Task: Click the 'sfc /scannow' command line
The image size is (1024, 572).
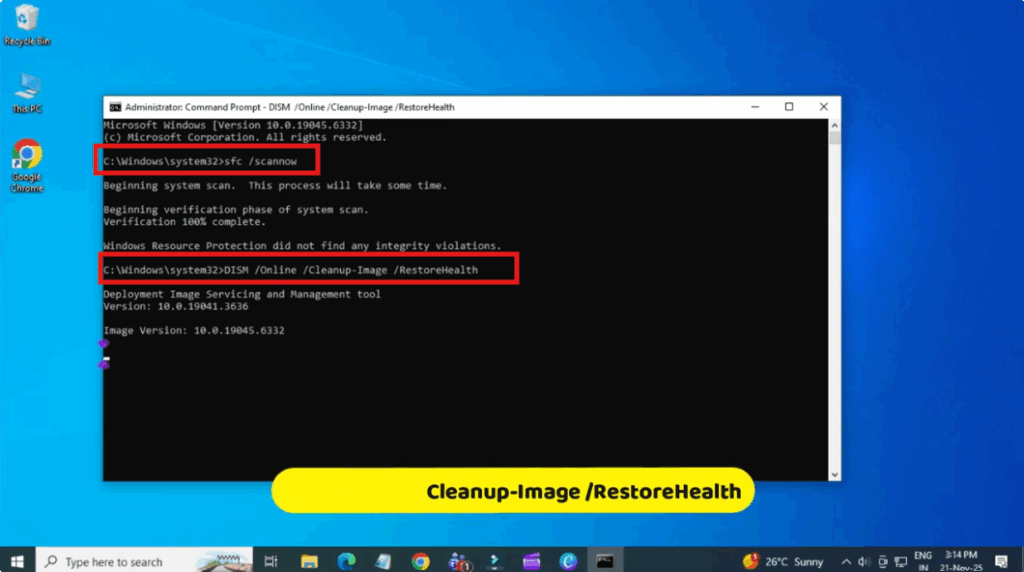Action: coord(200,161)
